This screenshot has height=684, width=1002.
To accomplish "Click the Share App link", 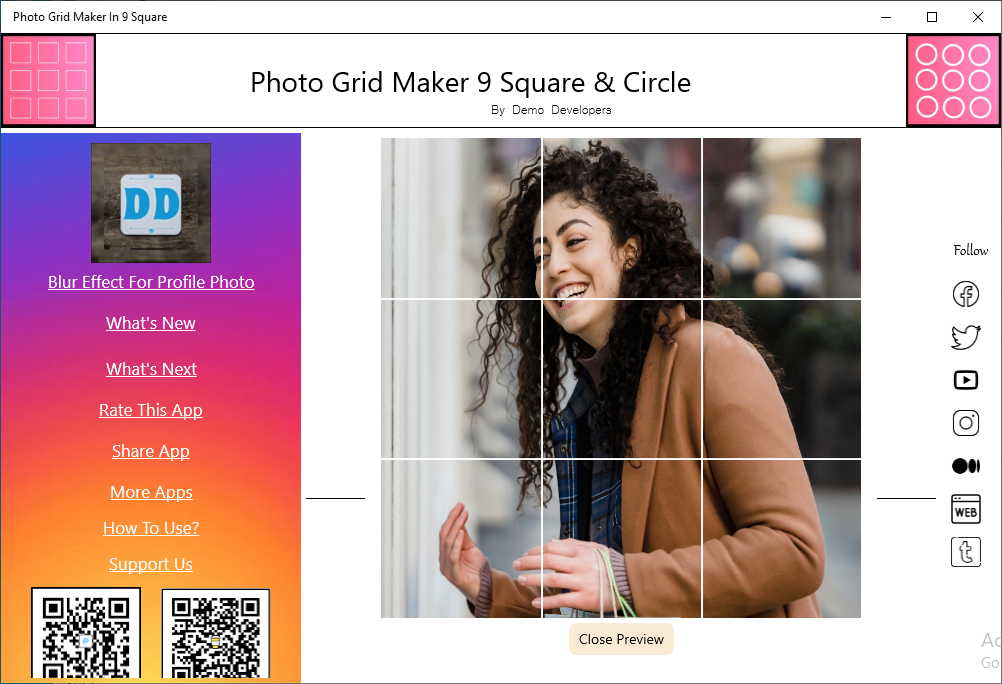I will point(151,451).
